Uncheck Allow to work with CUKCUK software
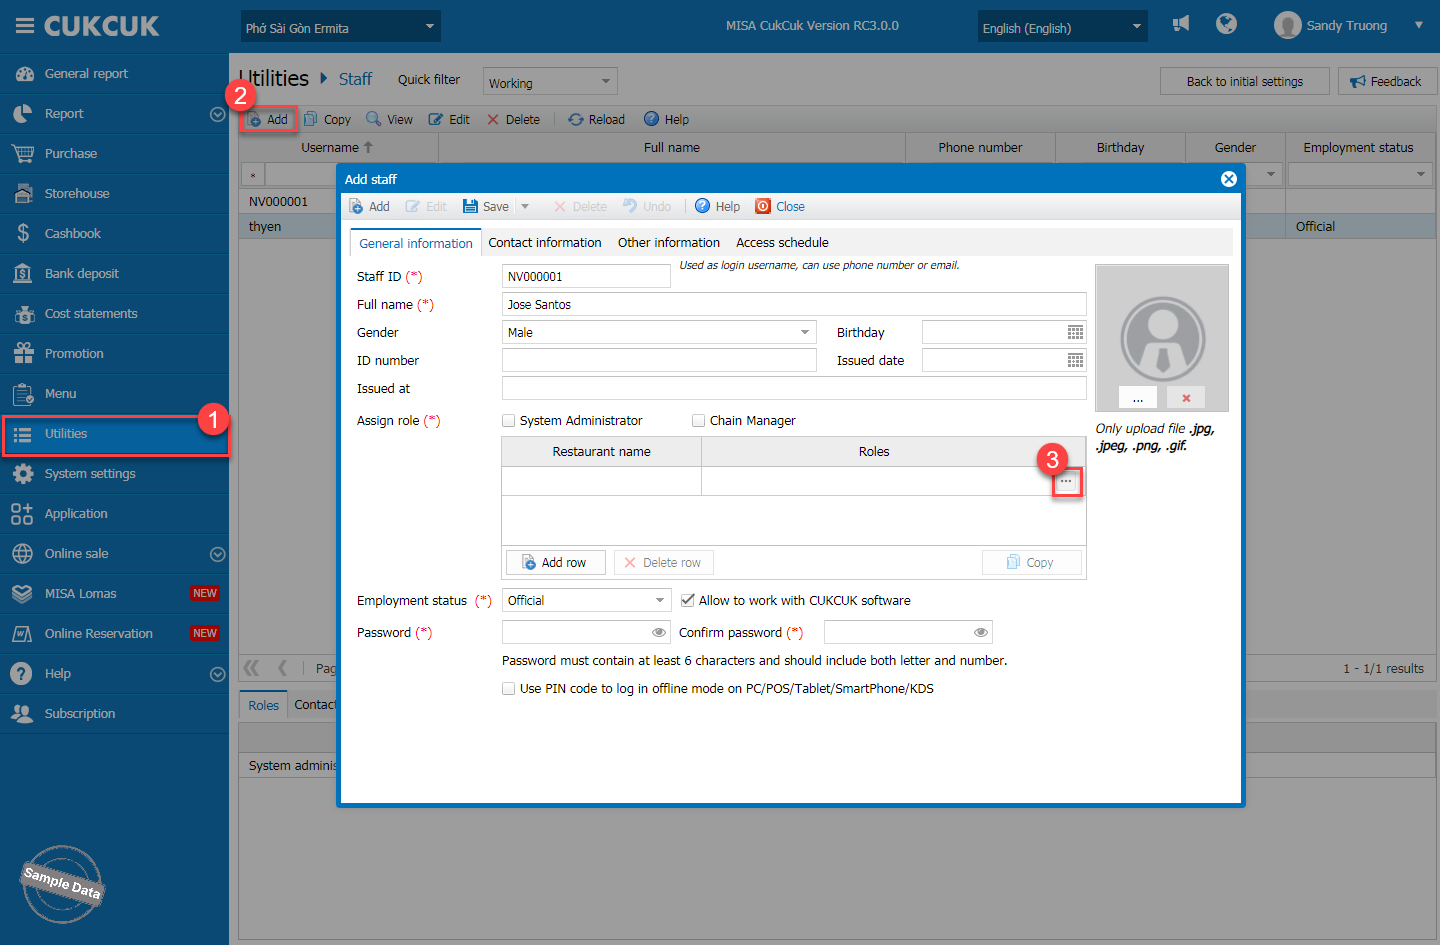The width and height of the screenshot is (1440, 945). pos(688,601)
